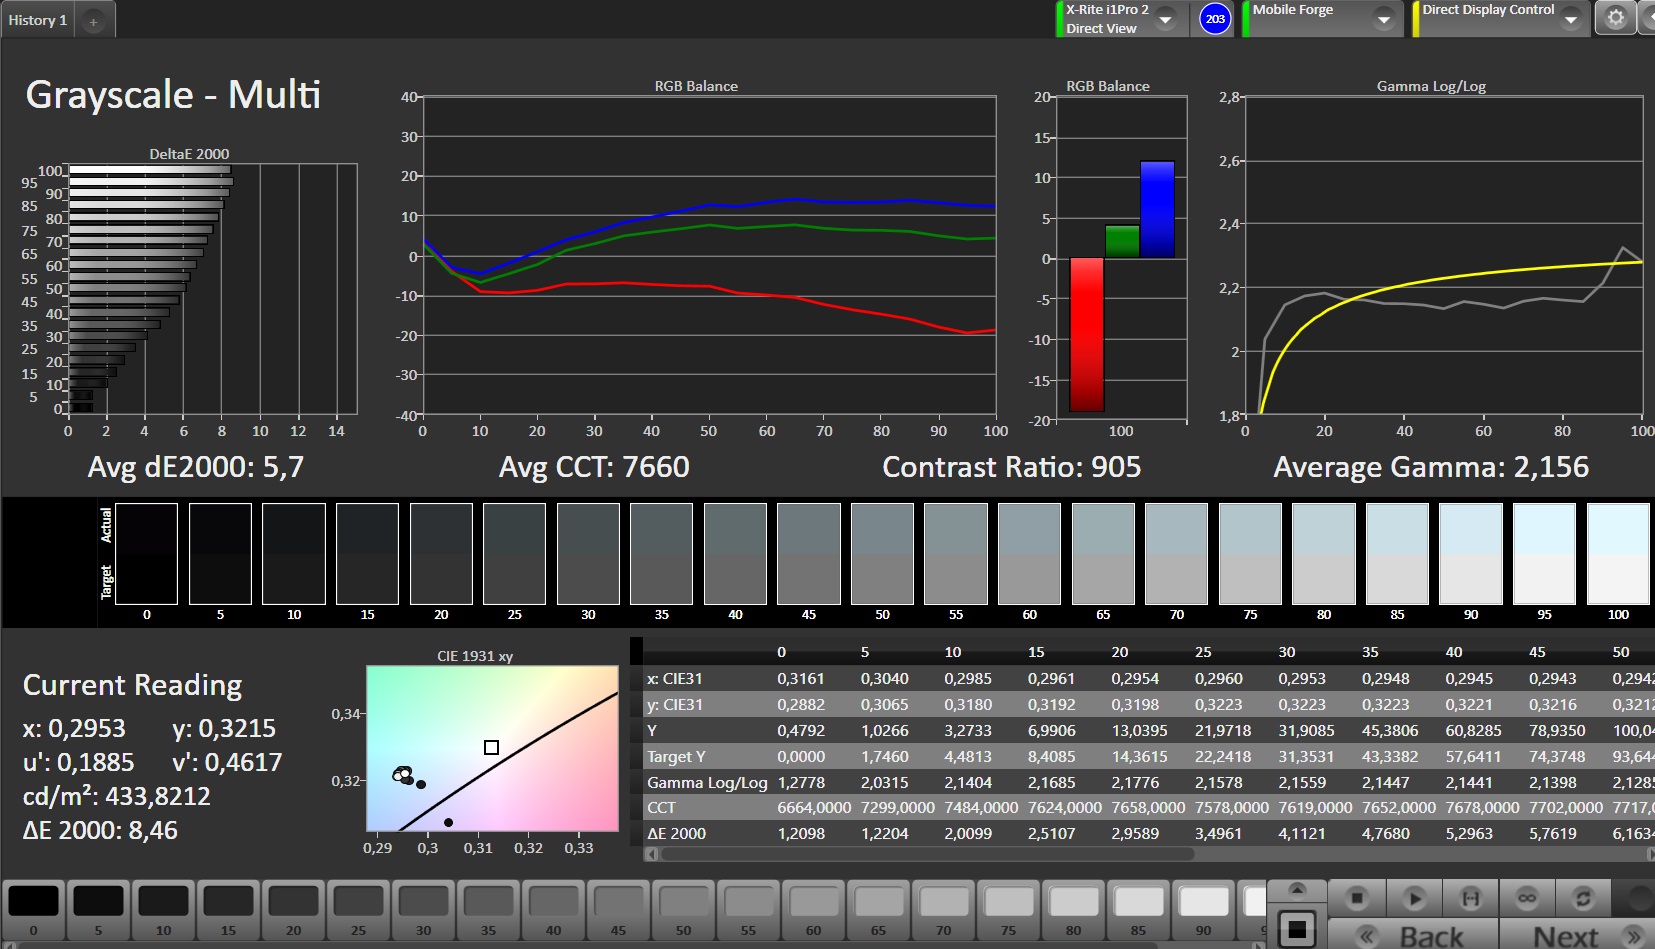Add new history tab with plus
The height and width of the screenshot is (949, 1655).
[93, 21]
